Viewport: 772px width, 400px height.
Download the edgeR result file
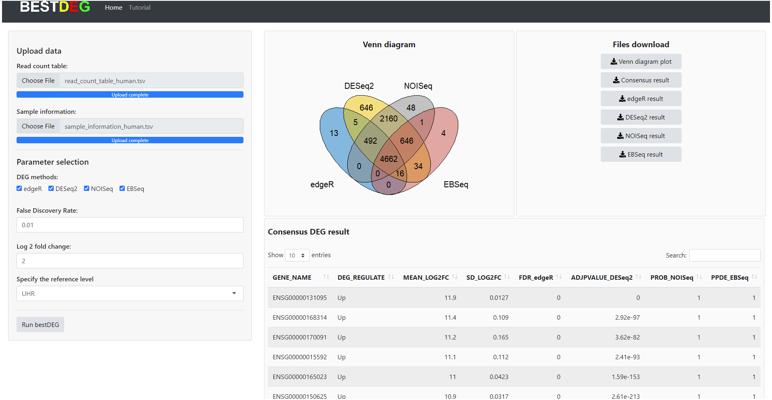coord(641,99)
